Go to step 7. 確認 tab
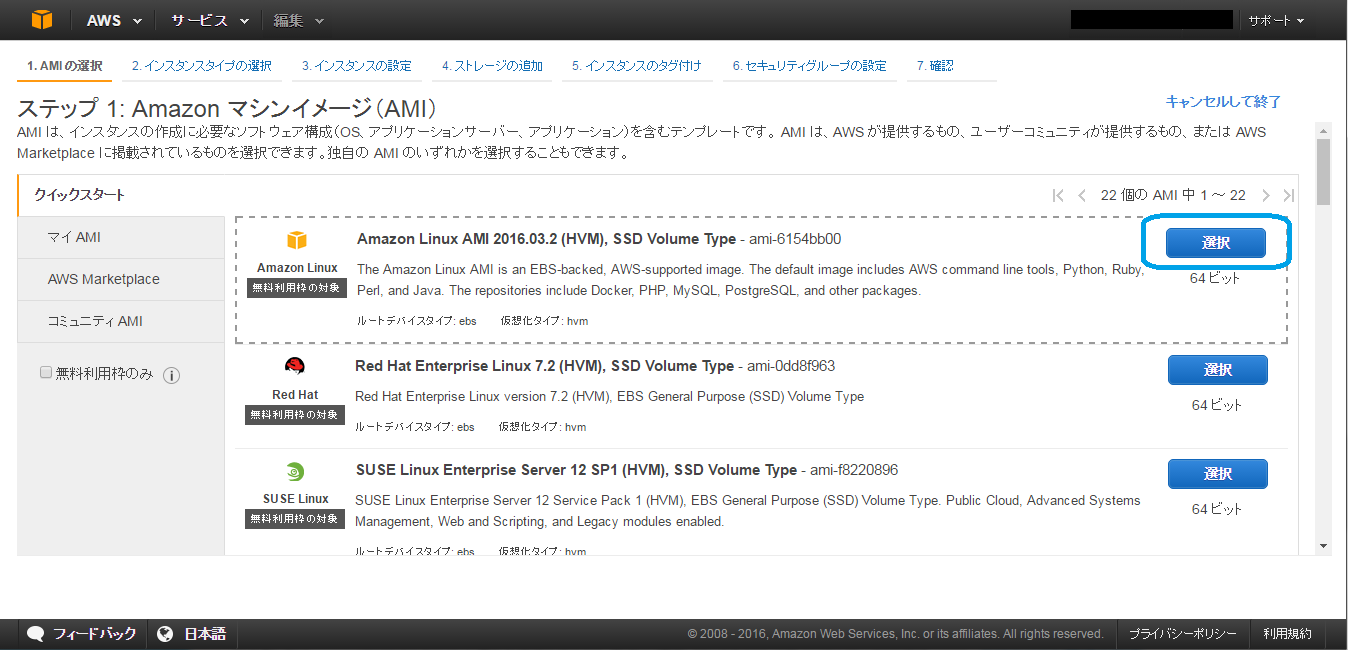Viewport: 1348px width, 650px height. [x=935, y=66]
